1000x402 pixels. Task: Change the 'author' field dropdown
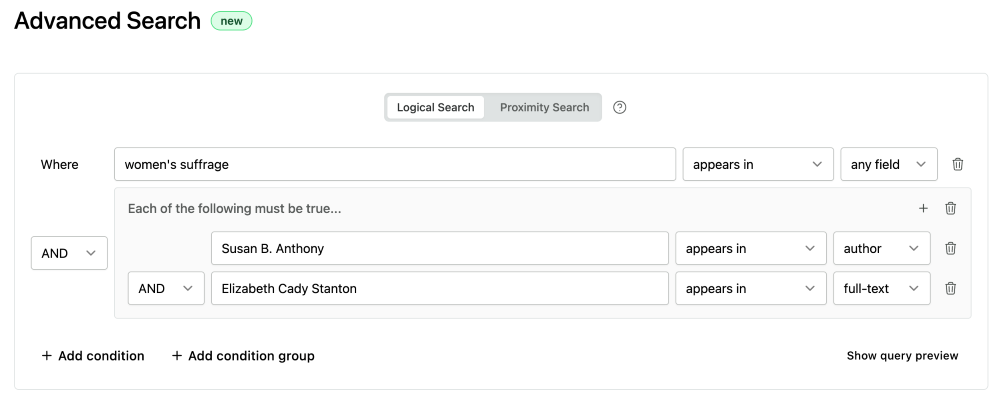(881, 249)
